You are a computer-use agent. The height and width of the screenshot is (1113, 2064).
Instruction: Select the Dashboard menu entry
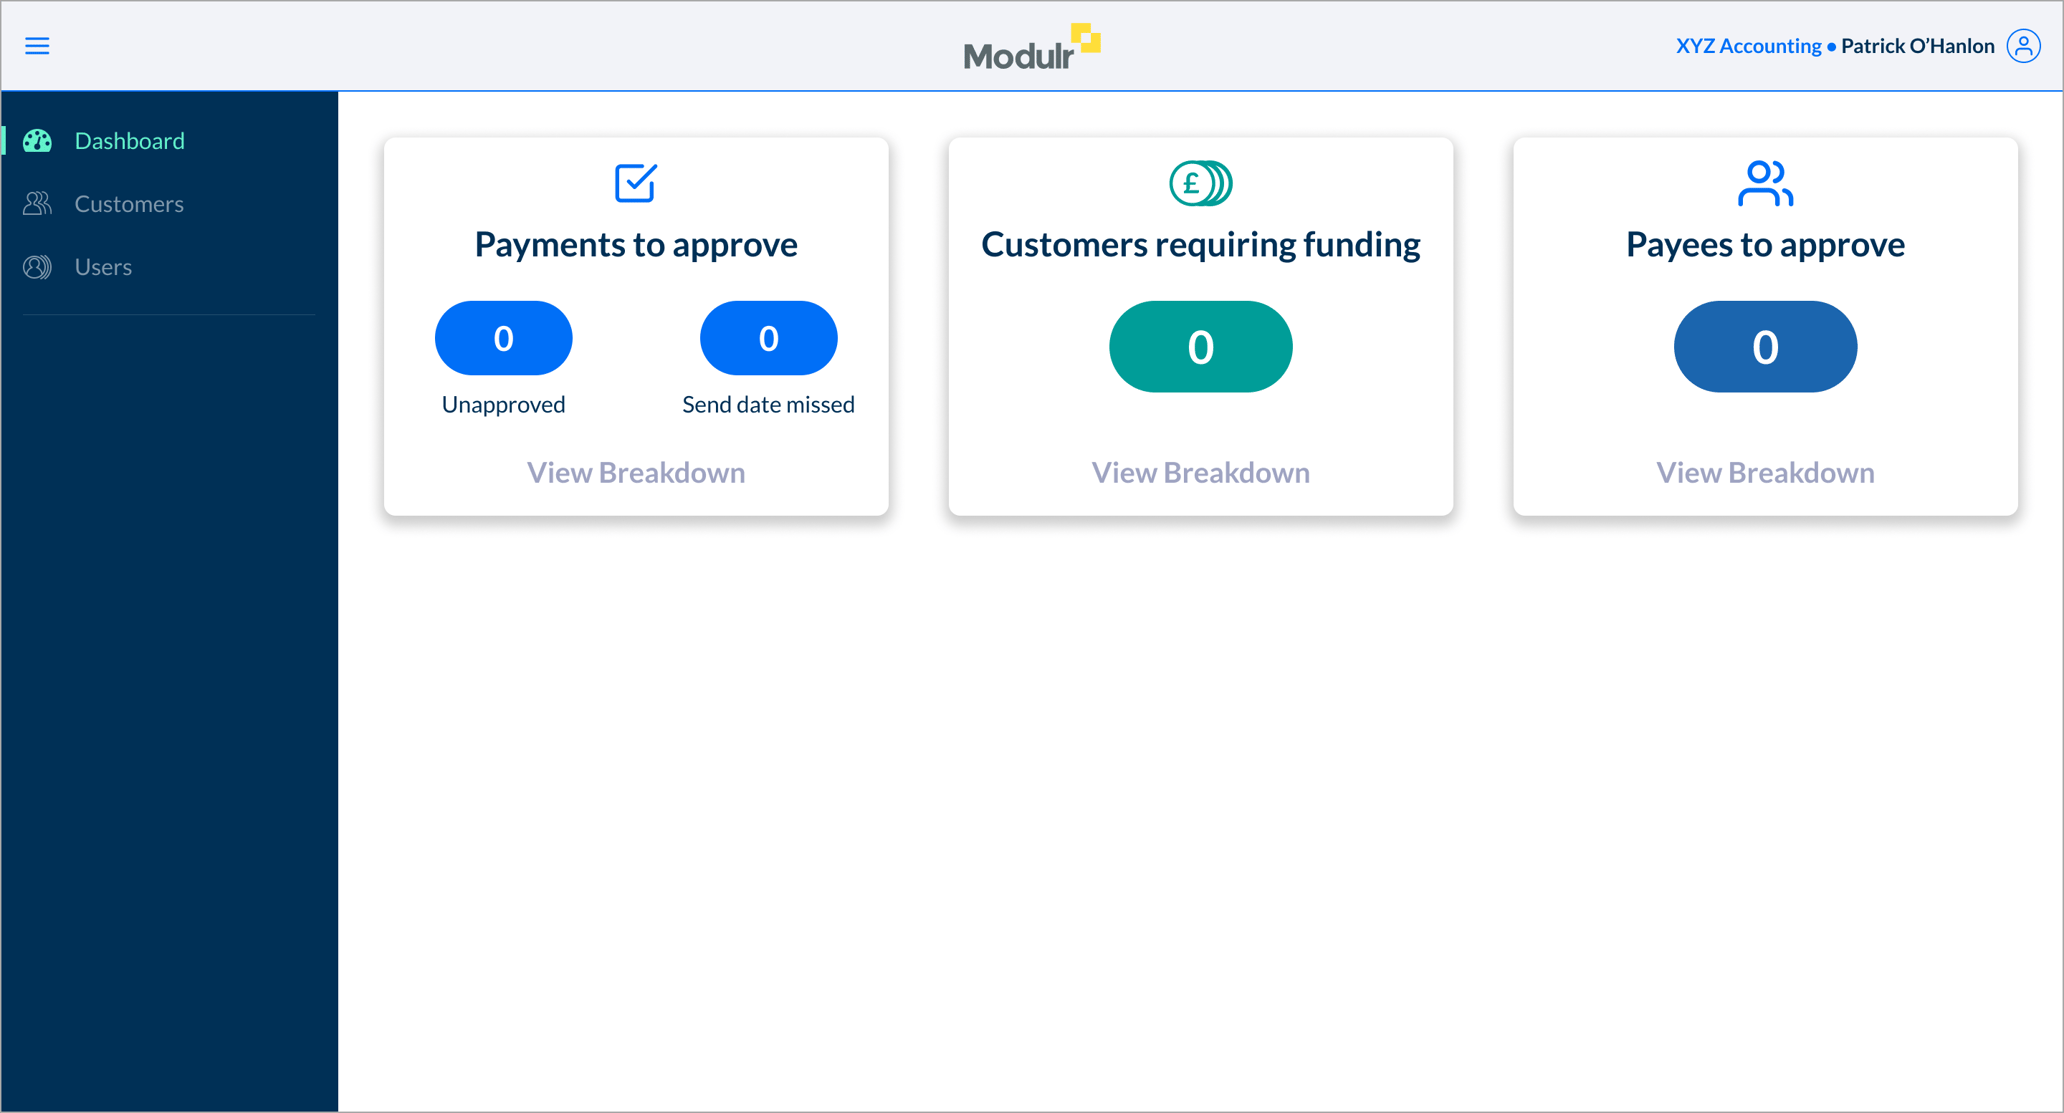click(129, 141)
